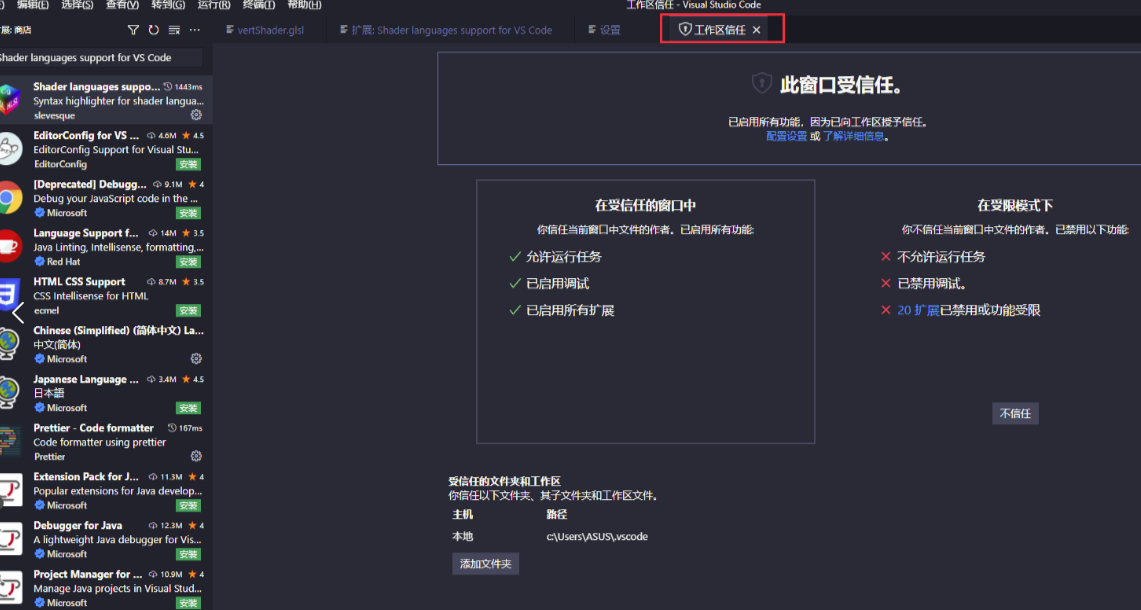Open the 查看(V) menu
1141x610 pixels.
click(x=122, y=5)
